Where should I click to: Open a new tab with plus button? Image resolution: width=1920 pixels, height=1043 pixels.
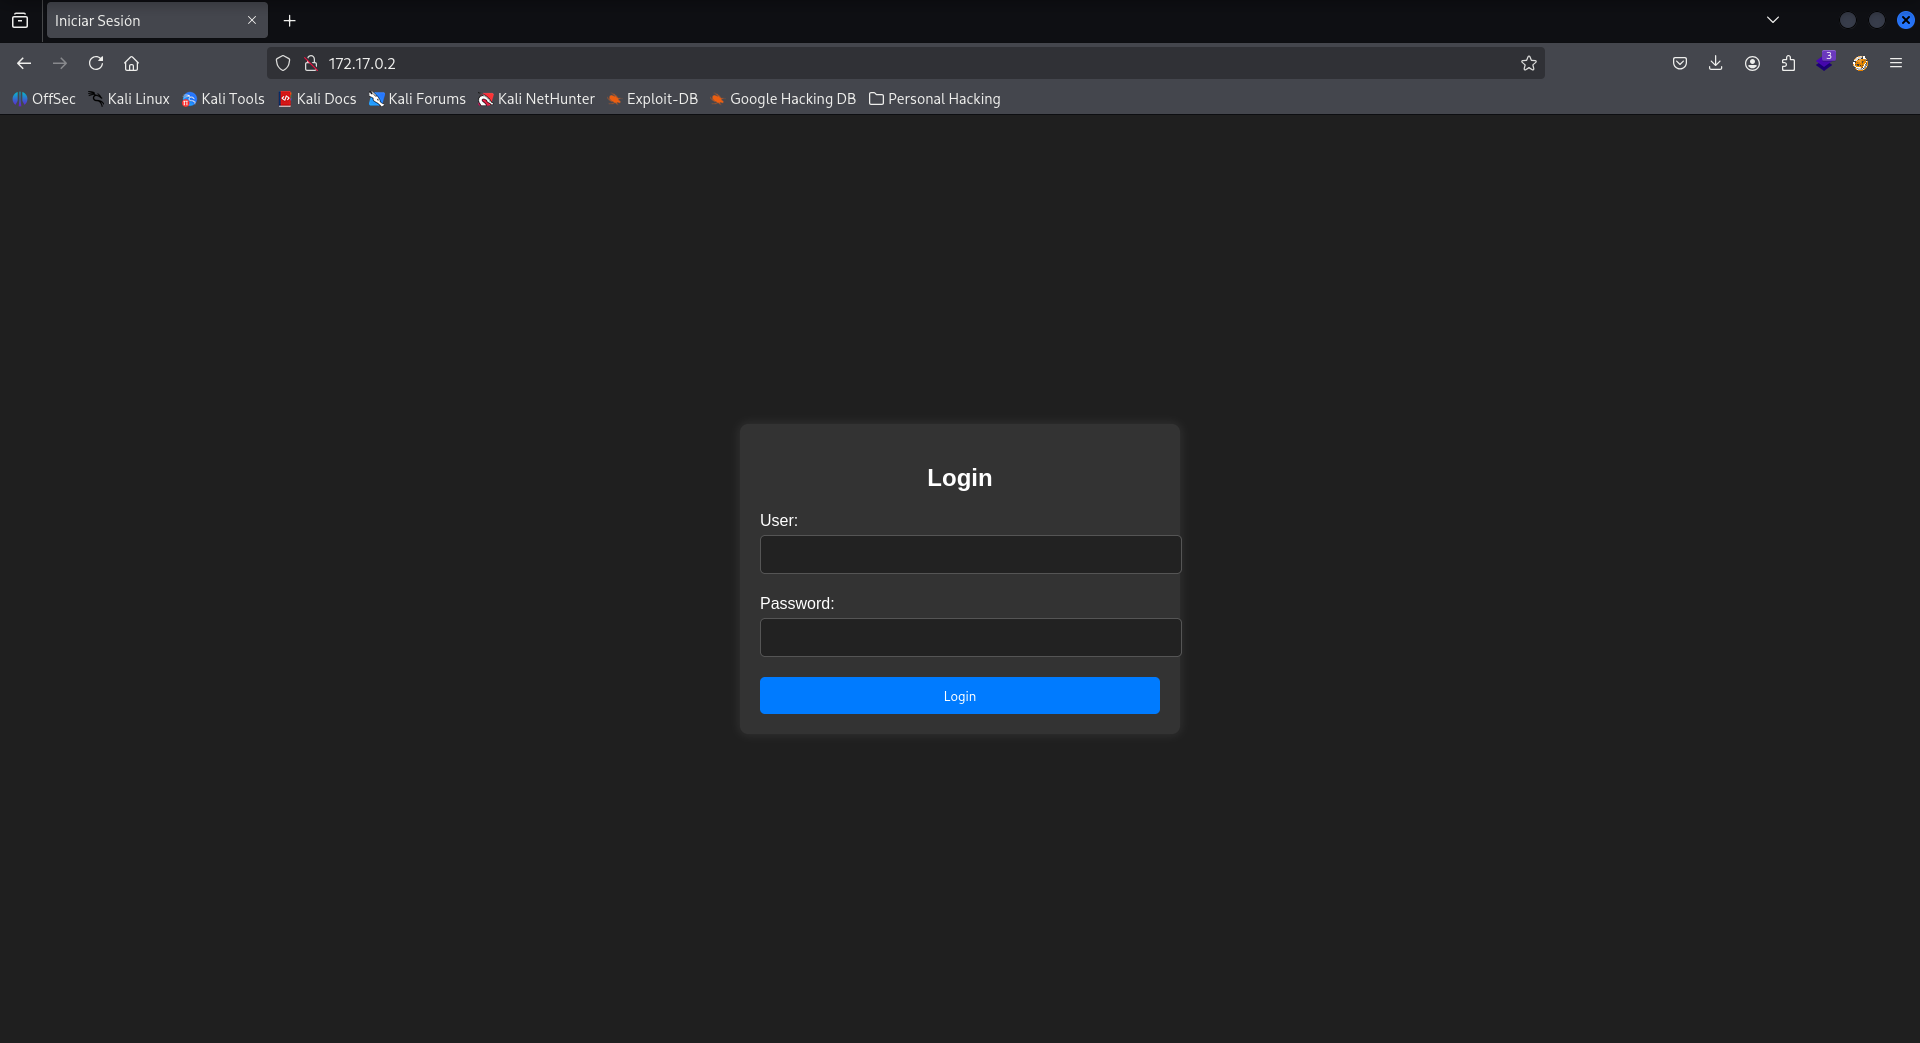289,20
